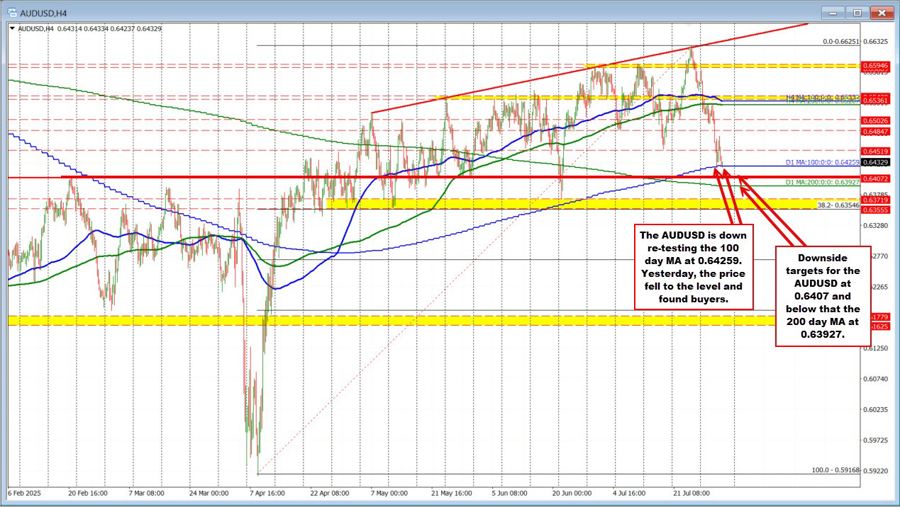Click the time axis label 4 Jul 16:00
The width and height of the screenshot is (900, 507).
click(629, 493)
